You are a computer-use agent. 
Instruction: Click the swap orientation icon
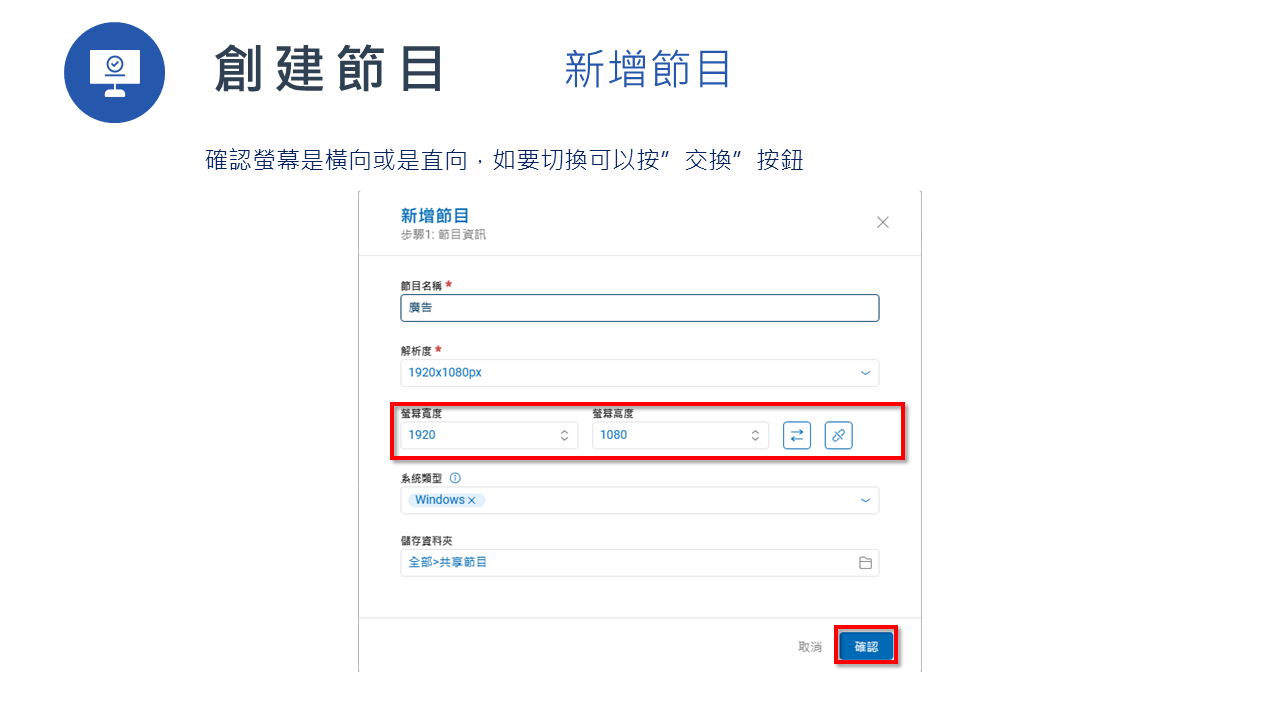click(x=797, y=435)
